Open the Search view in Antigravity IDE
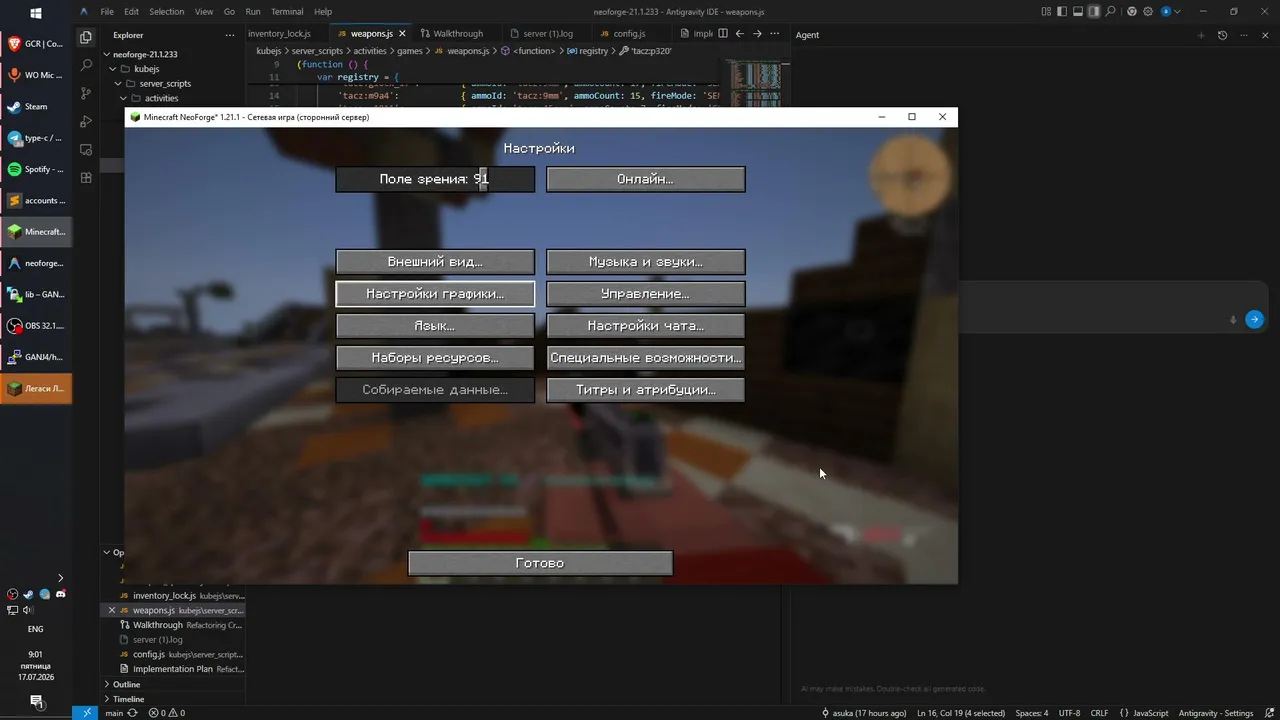The width and height of the screenshot is (1280, 720). click(x=86, y=65)
